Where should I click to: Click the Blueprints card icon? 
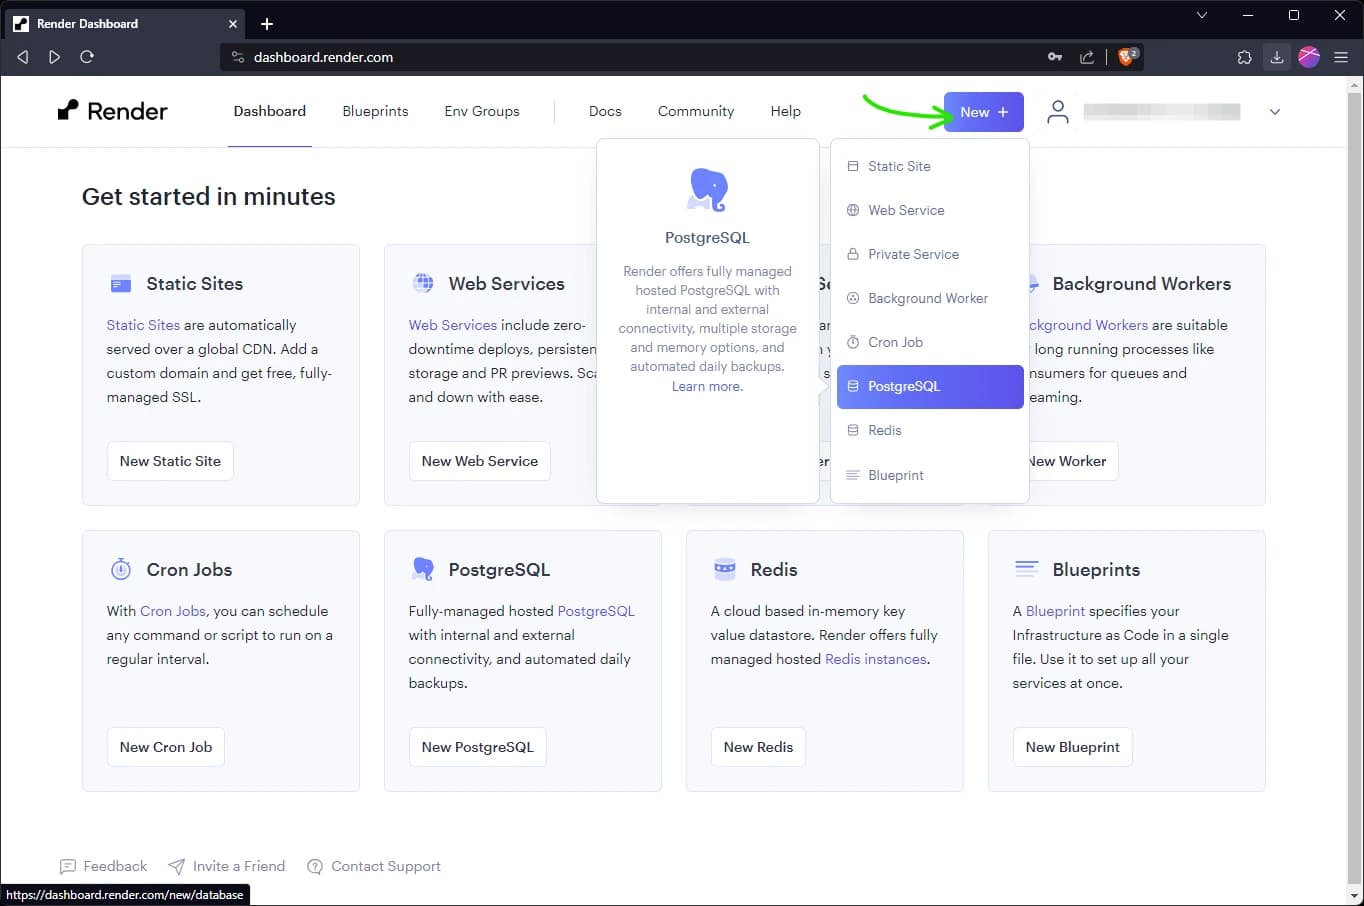click(x=1026, y=569)
